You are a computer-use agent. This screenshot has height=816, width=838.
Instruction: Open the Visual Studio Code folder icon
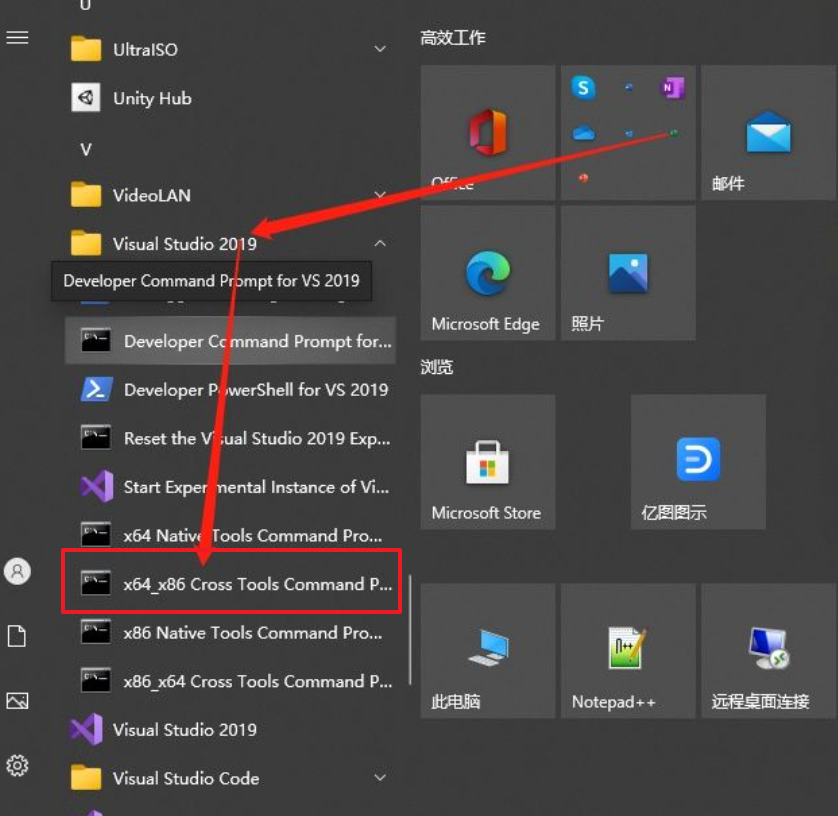(x=86, y=778)
